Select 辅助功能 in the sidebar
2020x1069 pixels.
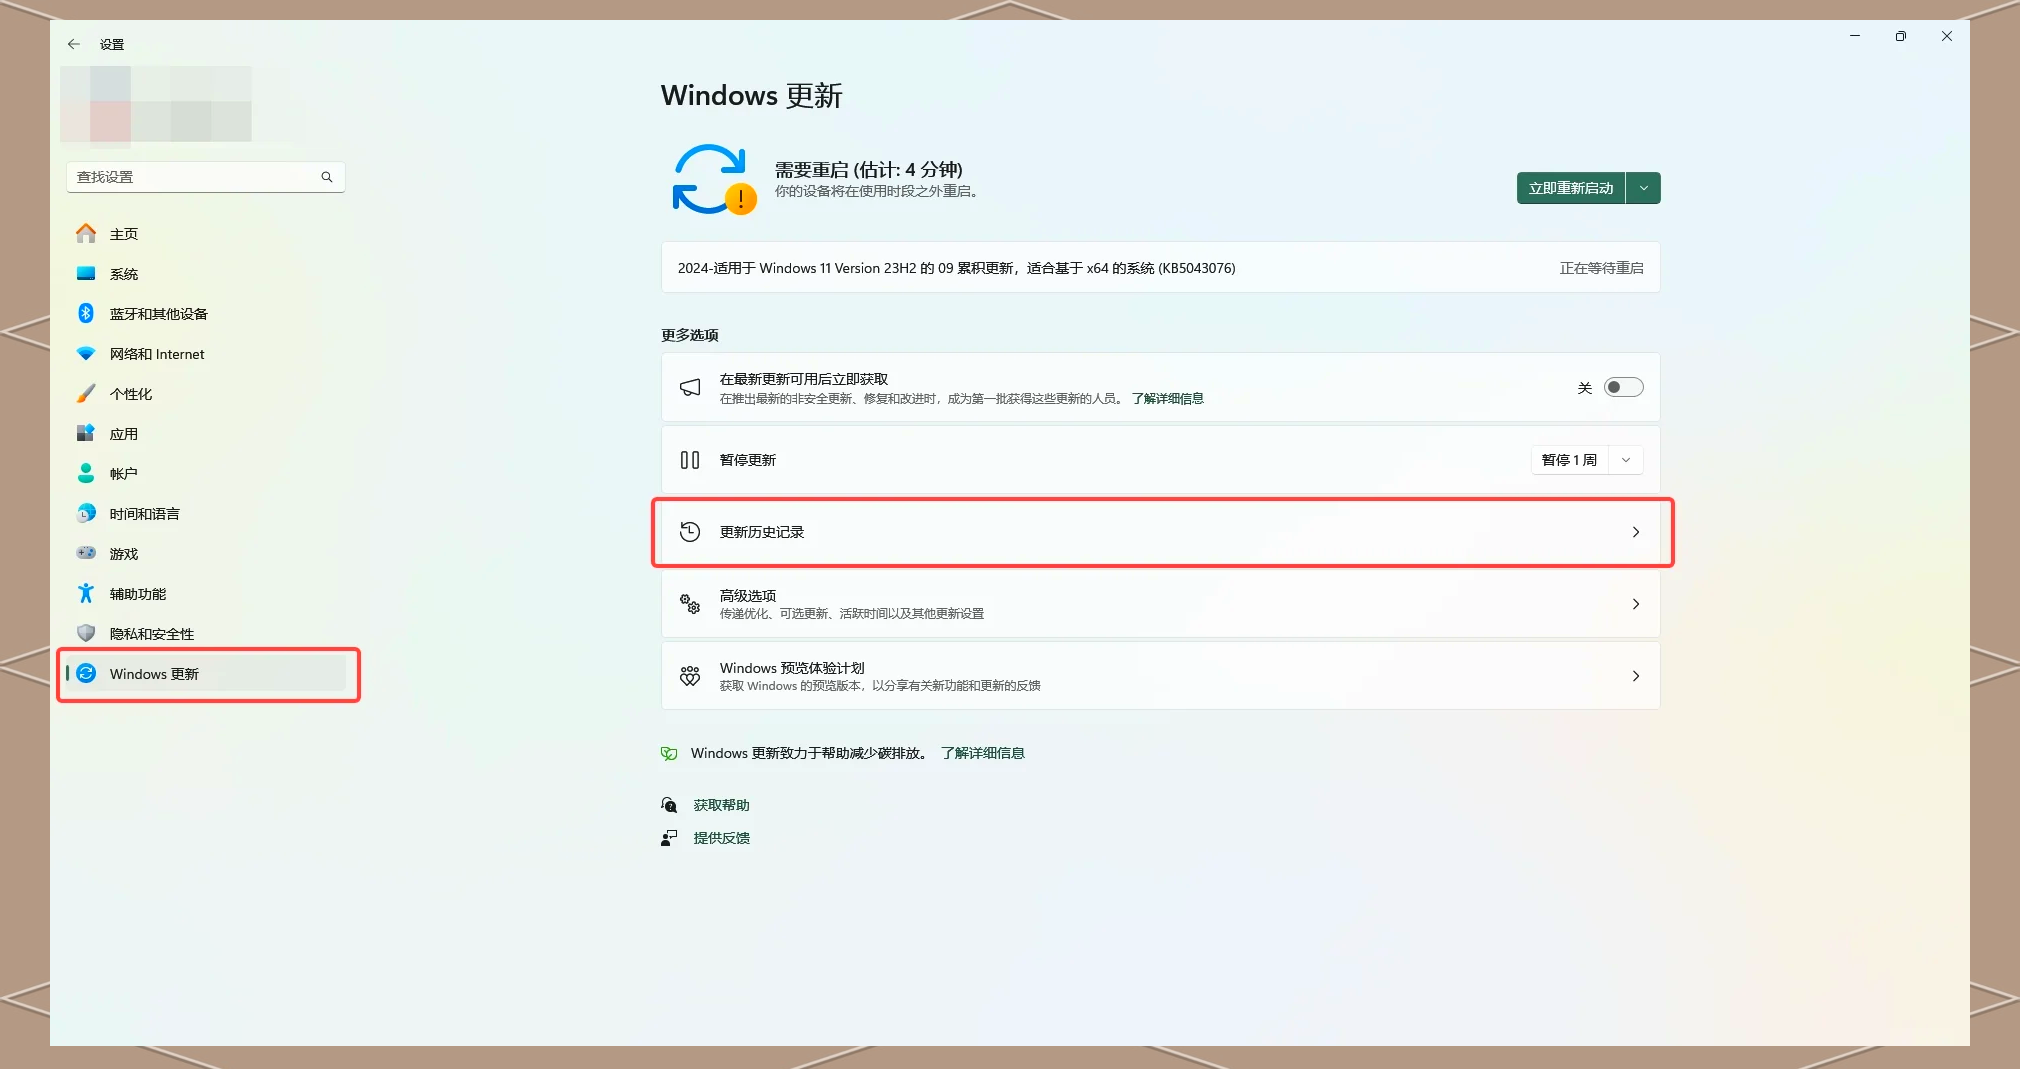coord(206,593)
